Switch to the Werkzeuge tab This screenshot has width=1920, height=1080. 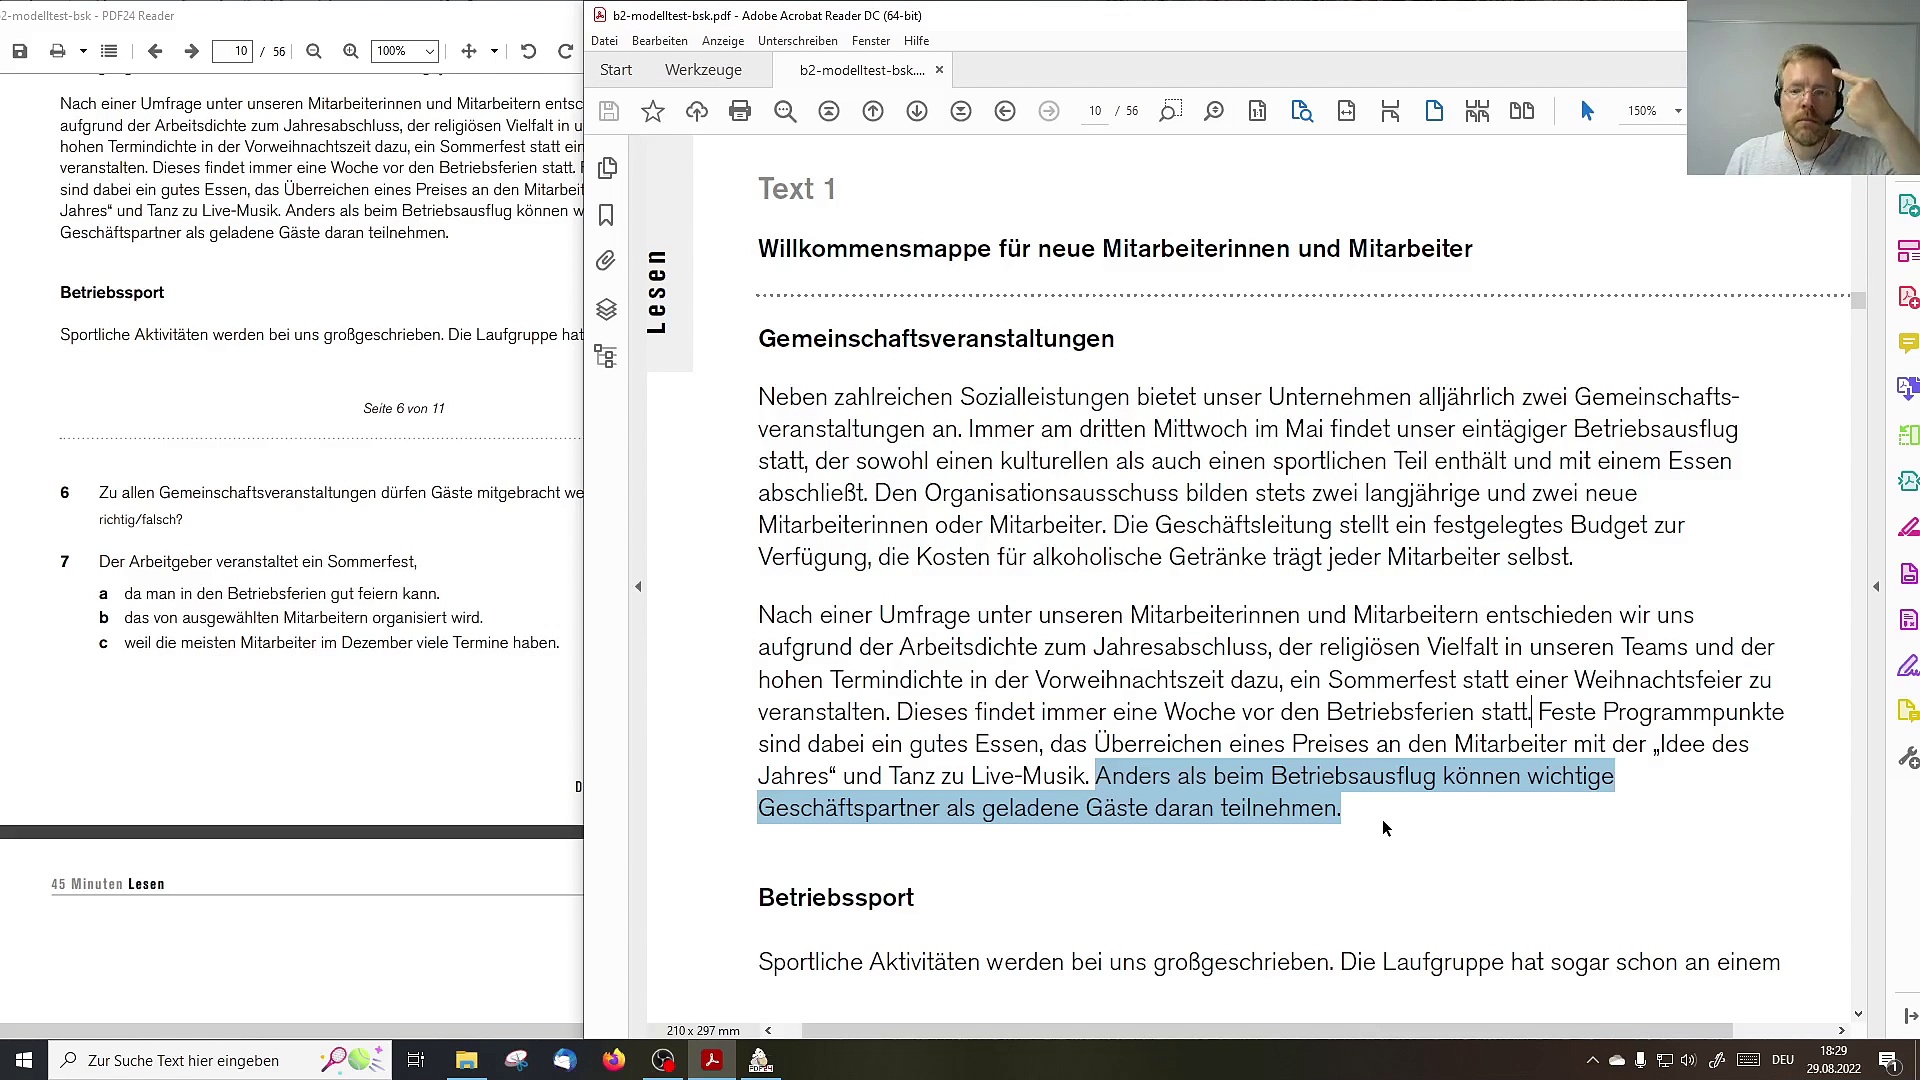(703, 70)
